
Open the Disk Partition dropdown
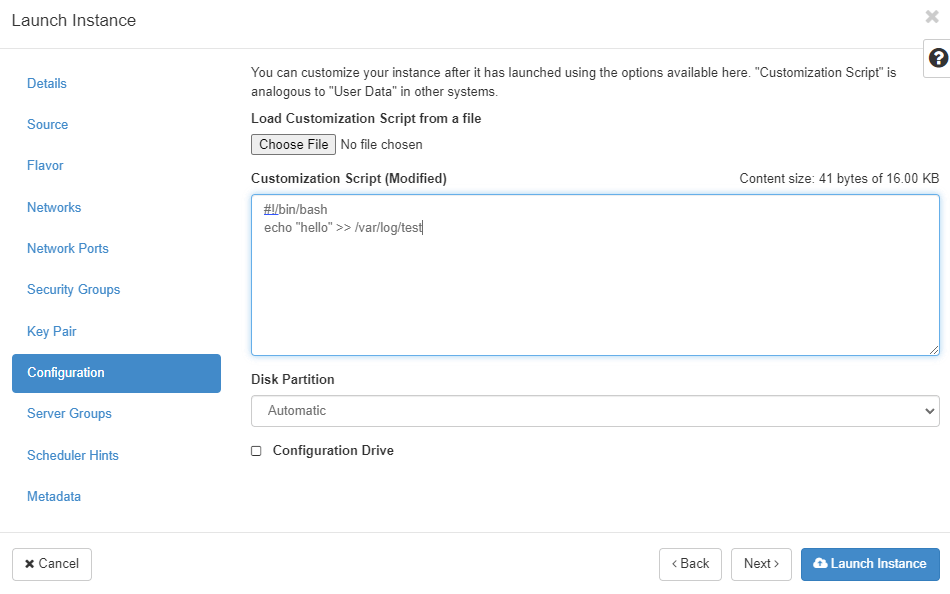[595, 410]
